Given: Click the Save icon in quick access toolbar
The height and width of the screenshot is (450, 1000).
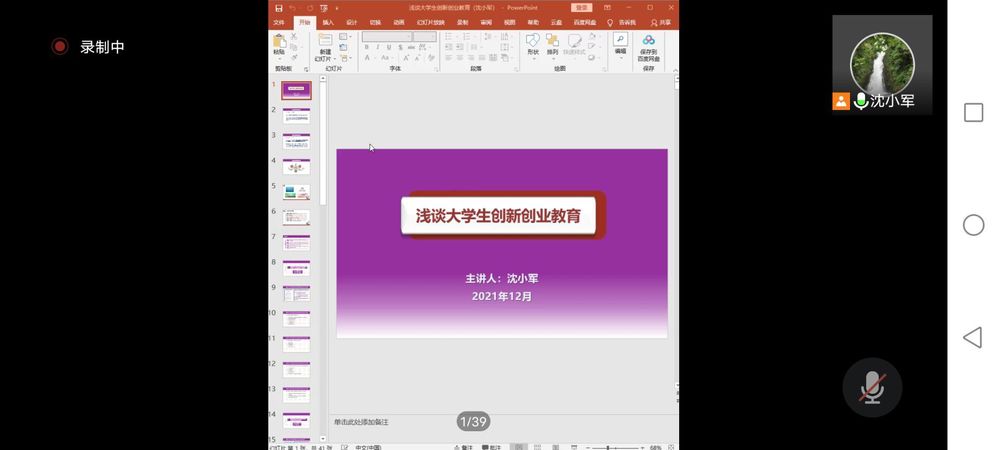Looking at the screenshot, I should [x=278, y=7].
